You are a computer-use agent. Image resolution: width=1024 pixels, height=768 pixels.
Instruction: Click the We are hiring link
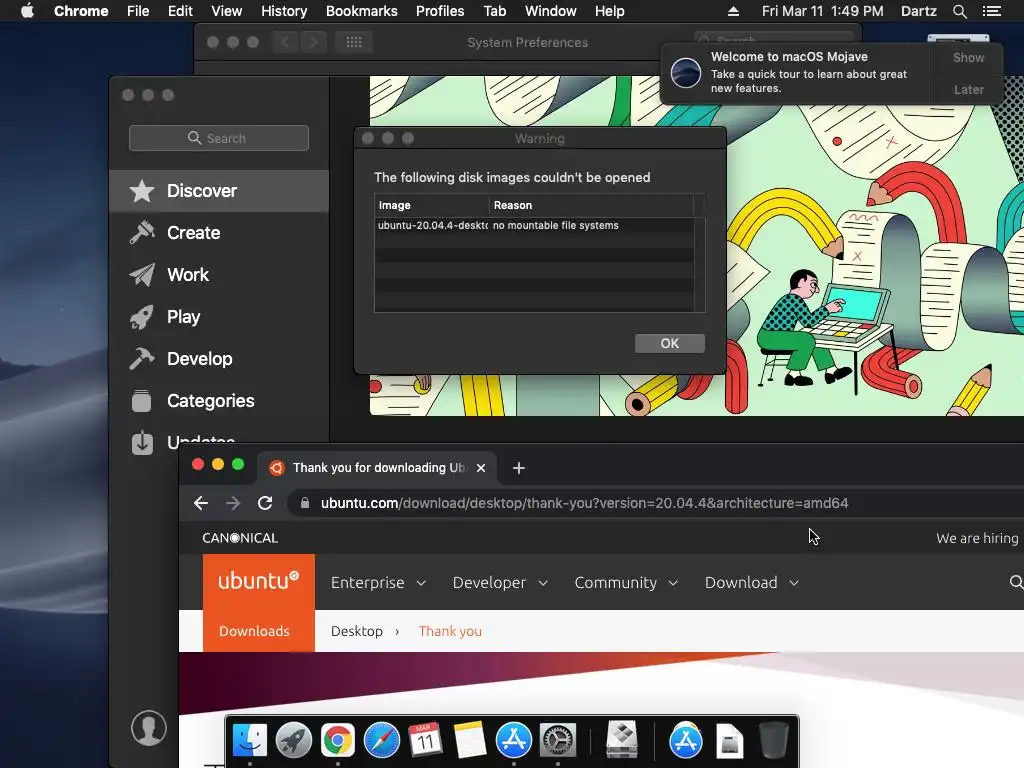point(977,538)
